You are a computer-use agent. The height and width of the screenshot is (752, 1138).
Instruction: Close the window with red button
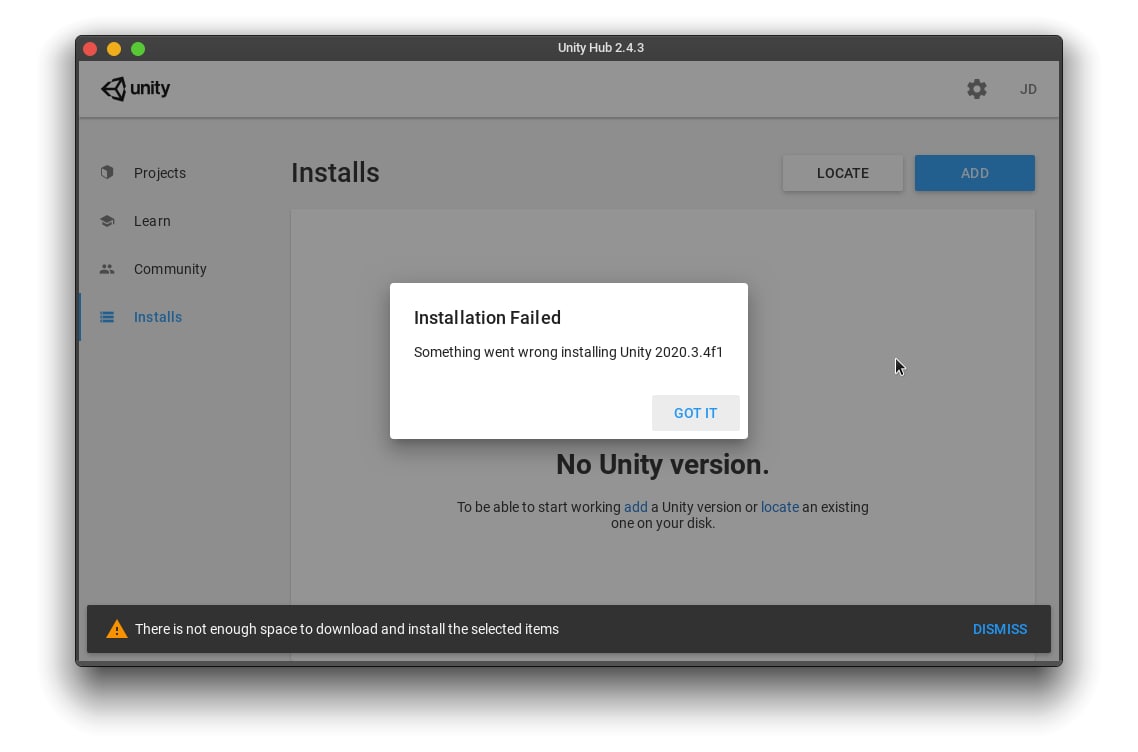90,49
